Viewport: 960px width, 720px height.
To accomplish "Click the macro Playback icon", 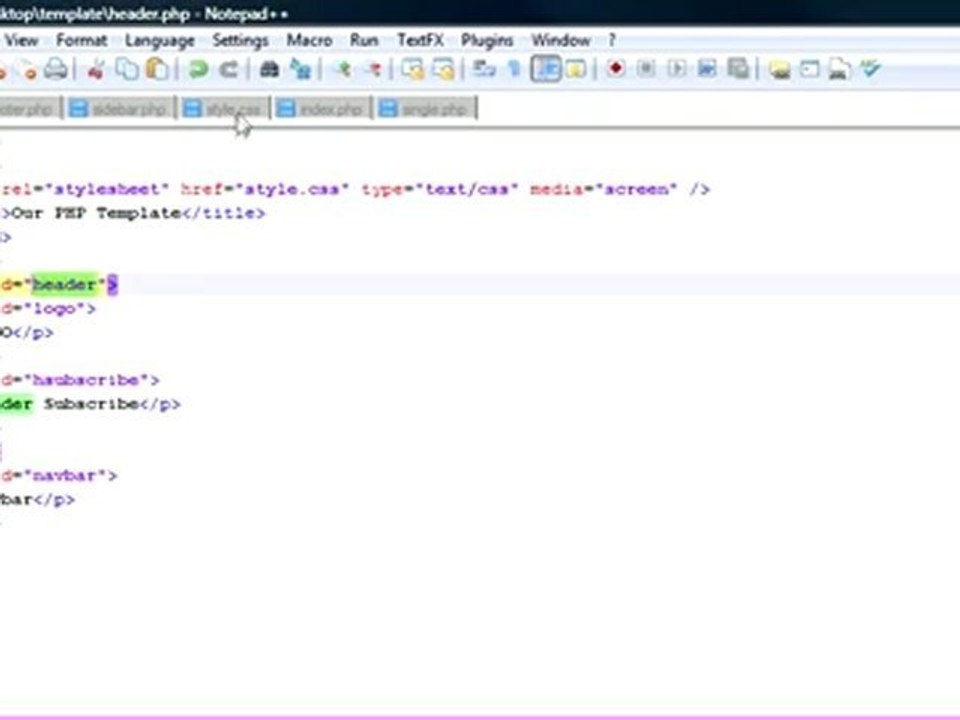I will coord(677,69).
